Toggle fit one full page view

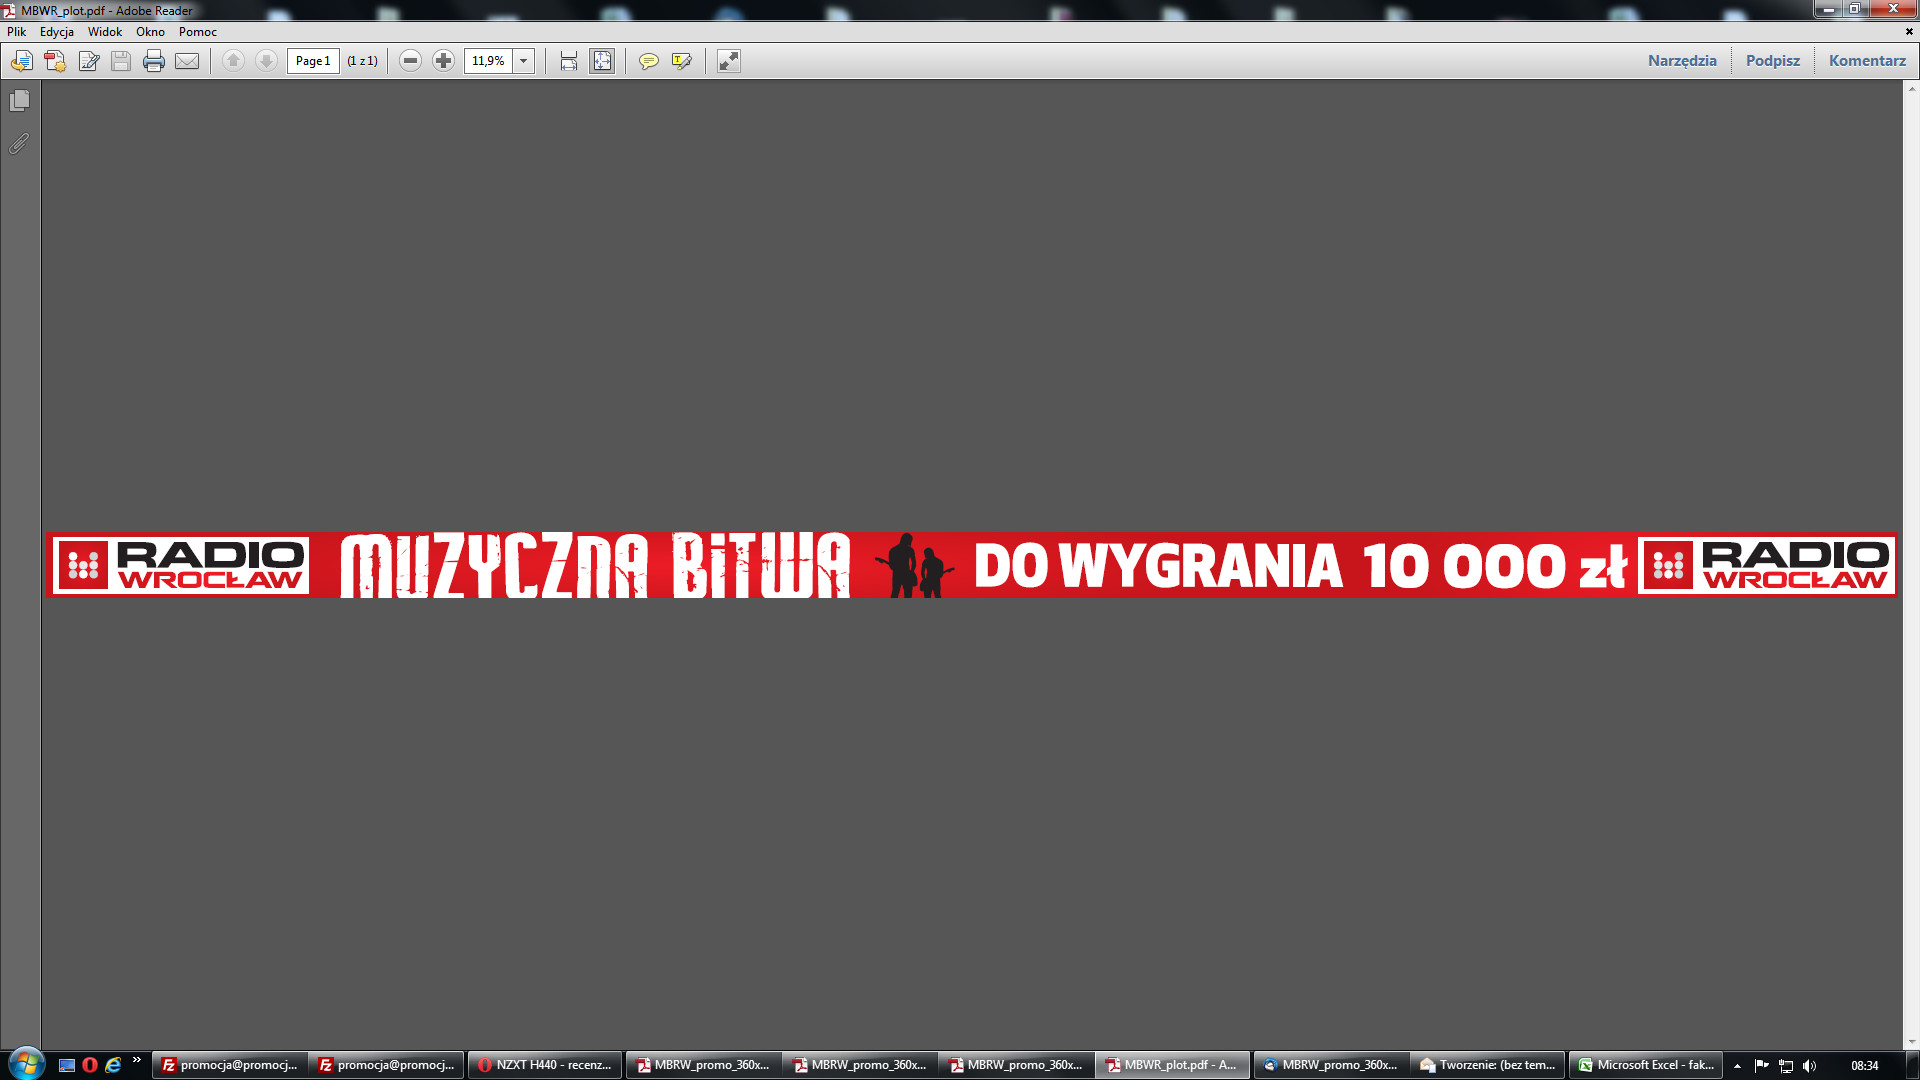click(x=602, y=61)
